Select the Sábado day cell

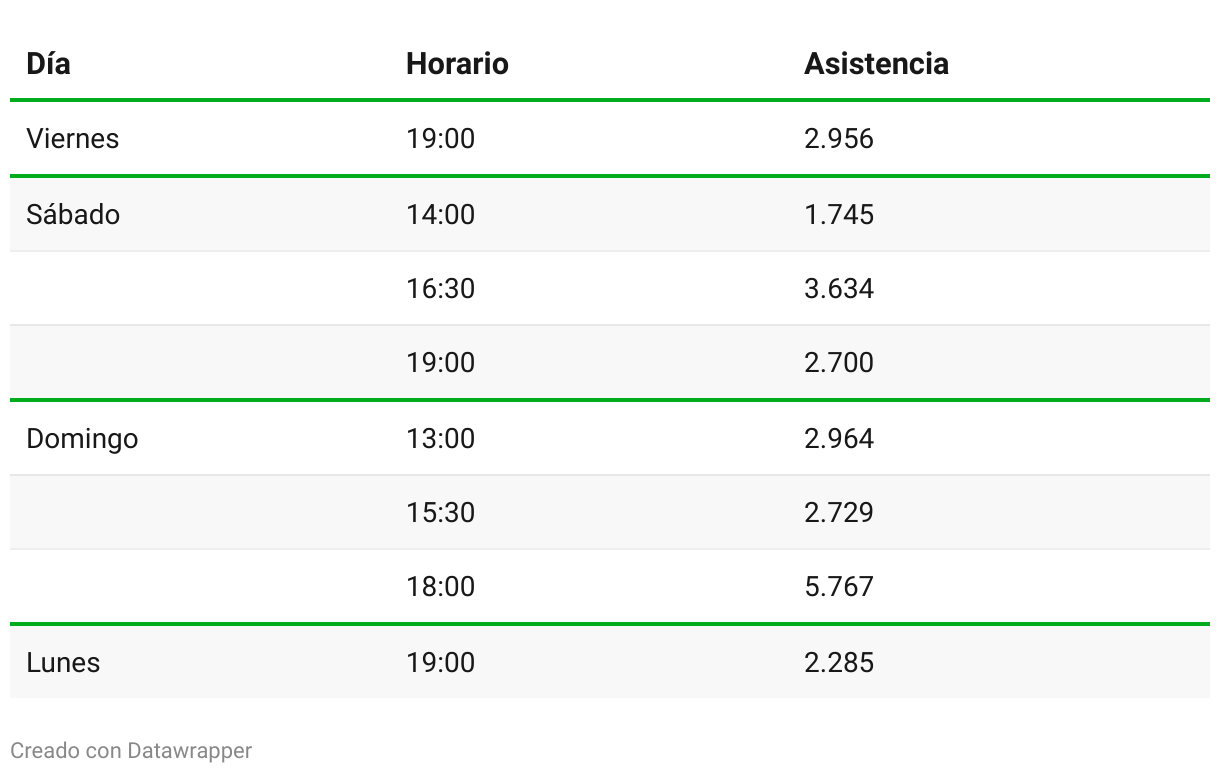tap(73, 214)
